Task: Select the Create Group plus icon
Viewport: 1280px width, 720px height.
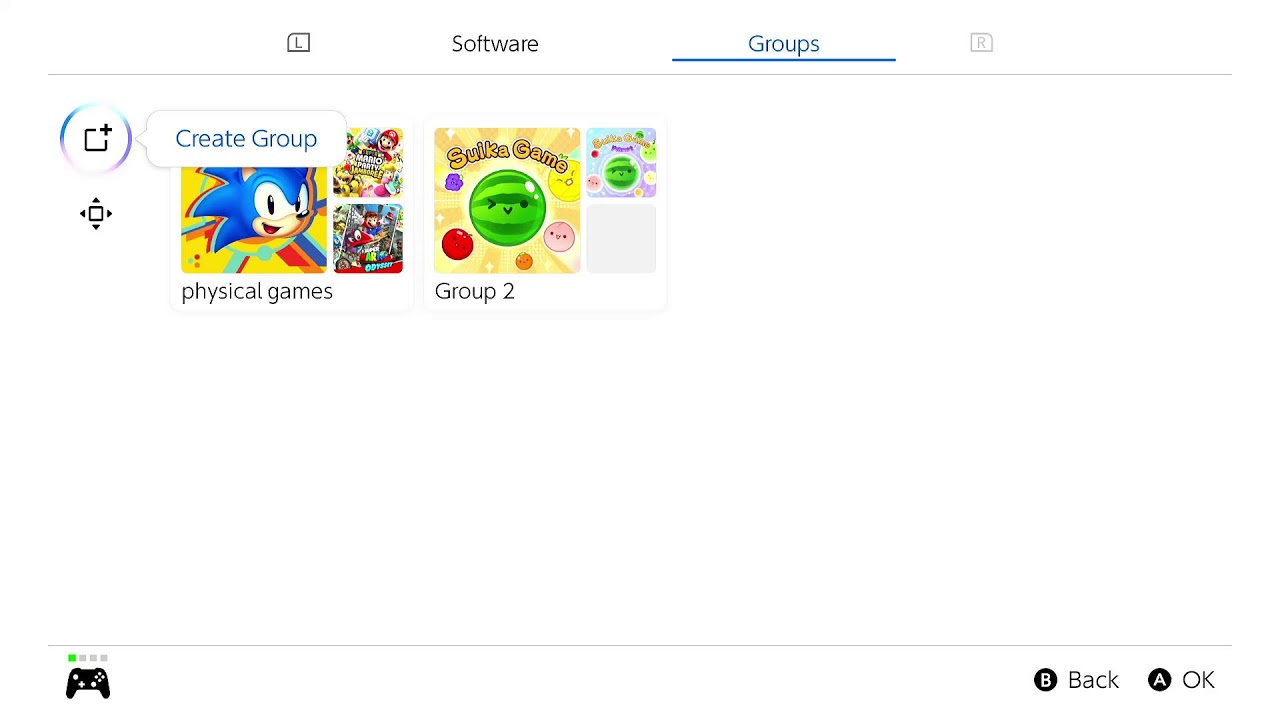Action: pos(96,138)
